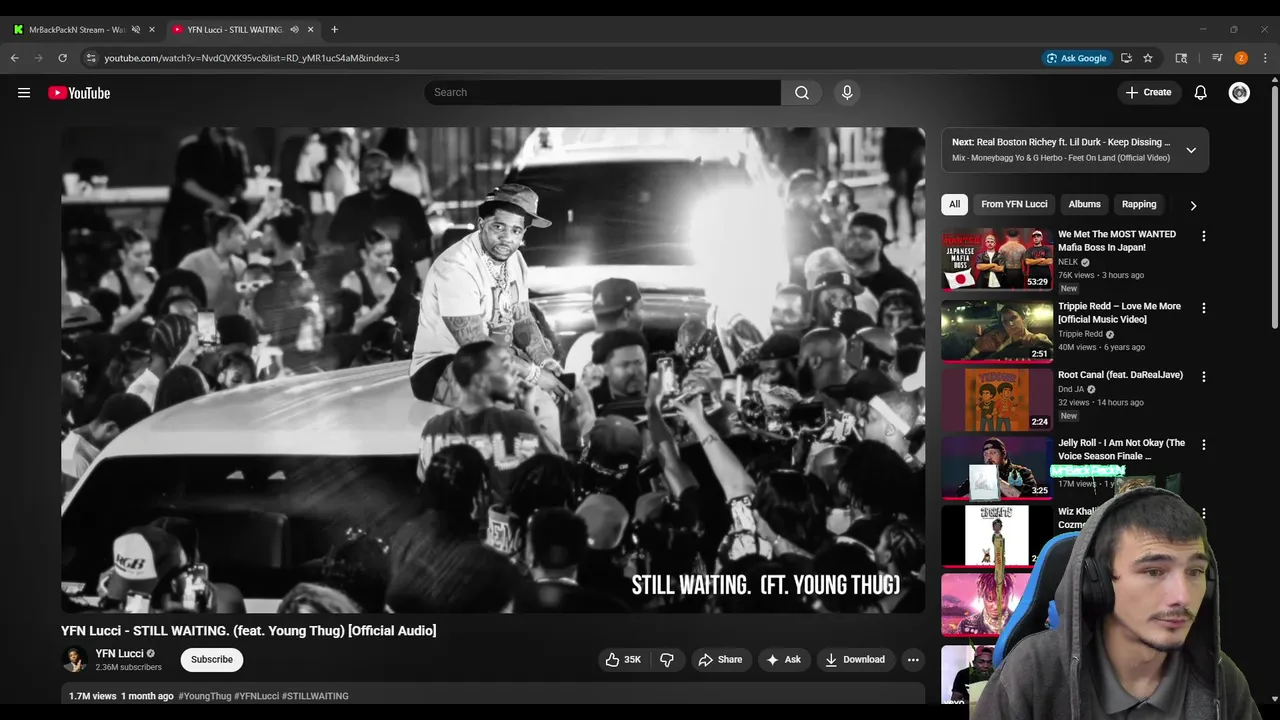This screenshot has height=720, width=1280.
Task: Open options for Jelly Roll video
Action: [x=1203, y=445]
